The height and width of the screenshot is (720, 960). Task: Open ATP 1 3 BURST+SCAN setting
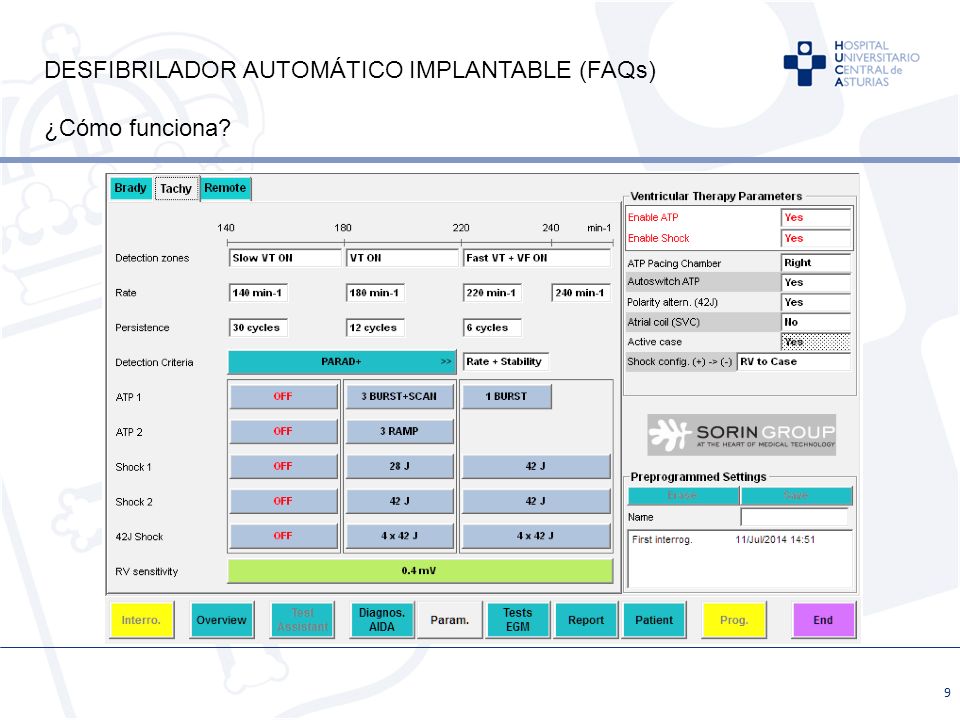(399, 396)
